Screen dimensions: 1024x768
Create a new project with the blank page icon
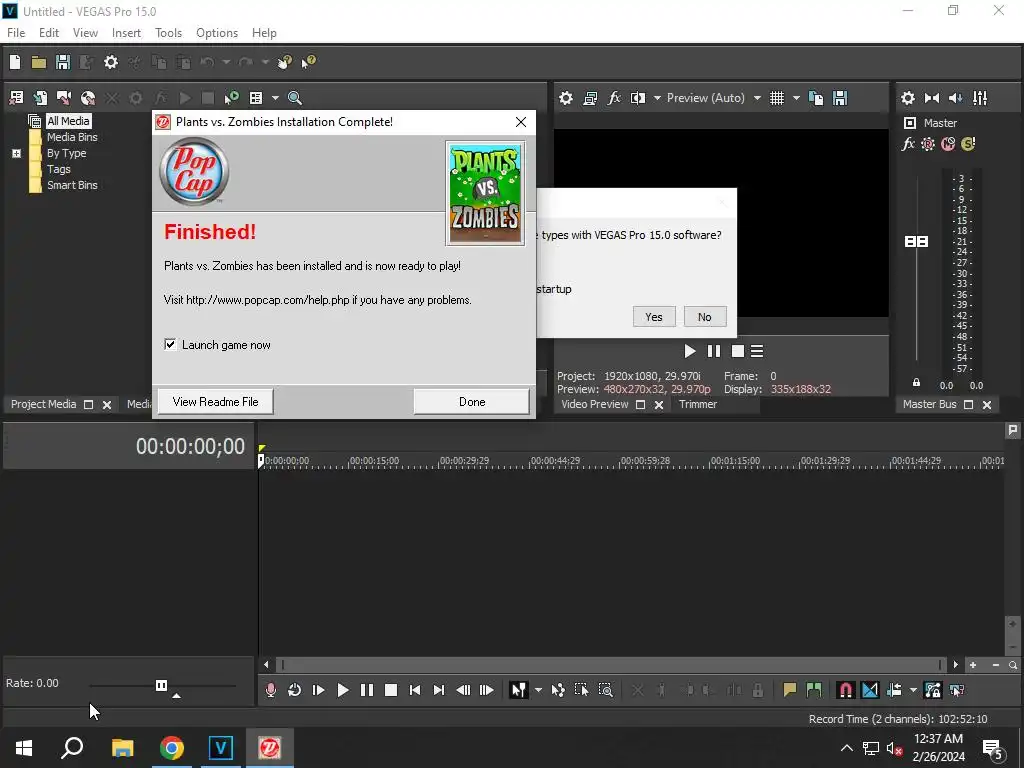pyautogui.click(x=15, y=62)
